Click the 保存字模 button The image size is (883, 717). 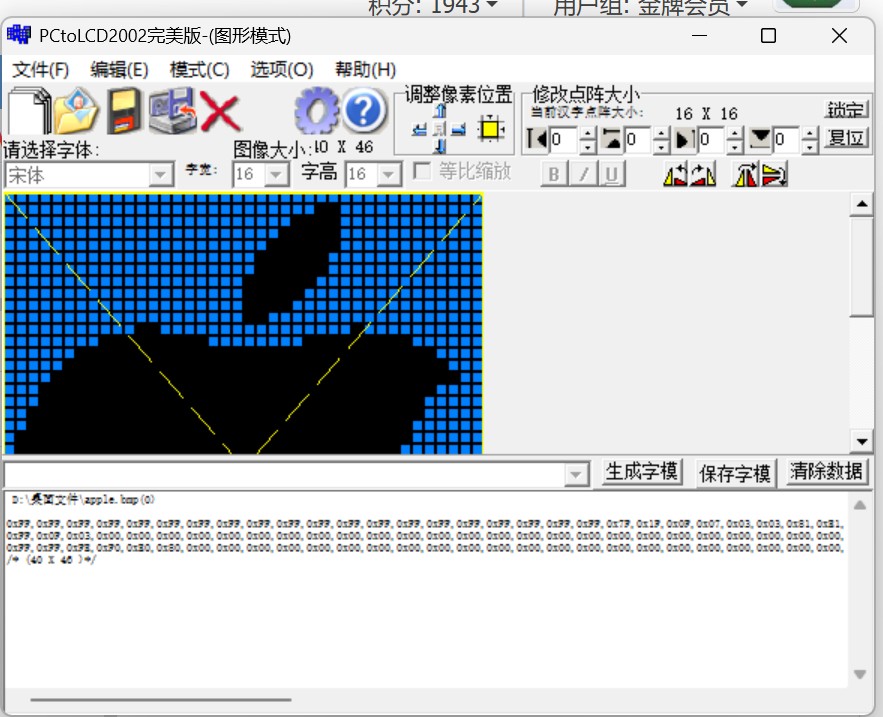click(735, 473)
